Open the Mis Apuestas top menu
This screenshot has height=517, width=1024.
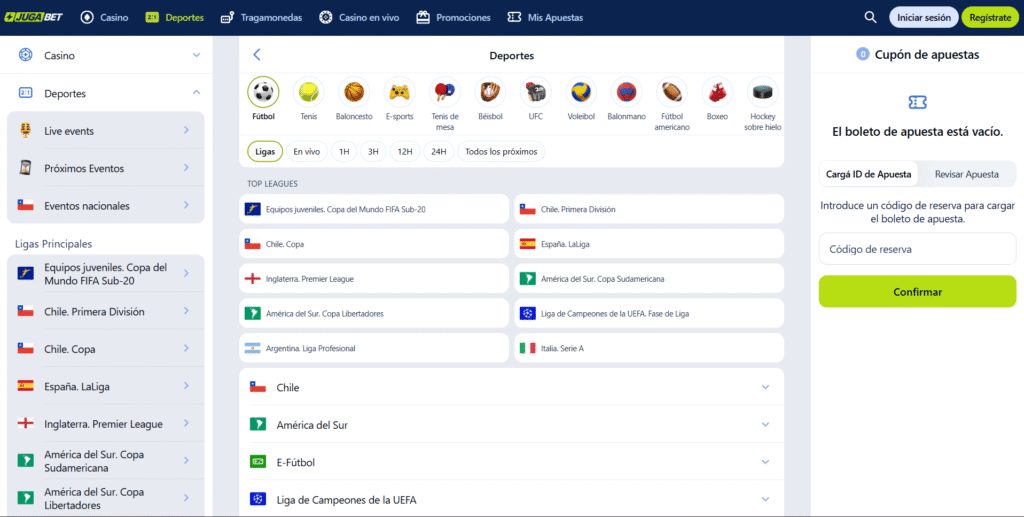pyautogui.click(x=545, y=18)
